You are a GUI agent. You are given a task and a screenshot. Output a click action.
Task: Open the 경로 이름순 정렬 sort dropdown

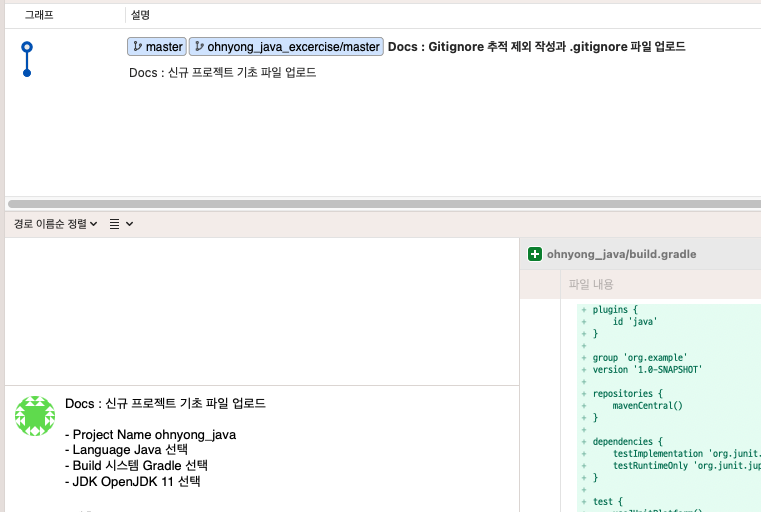coord(56,224)
